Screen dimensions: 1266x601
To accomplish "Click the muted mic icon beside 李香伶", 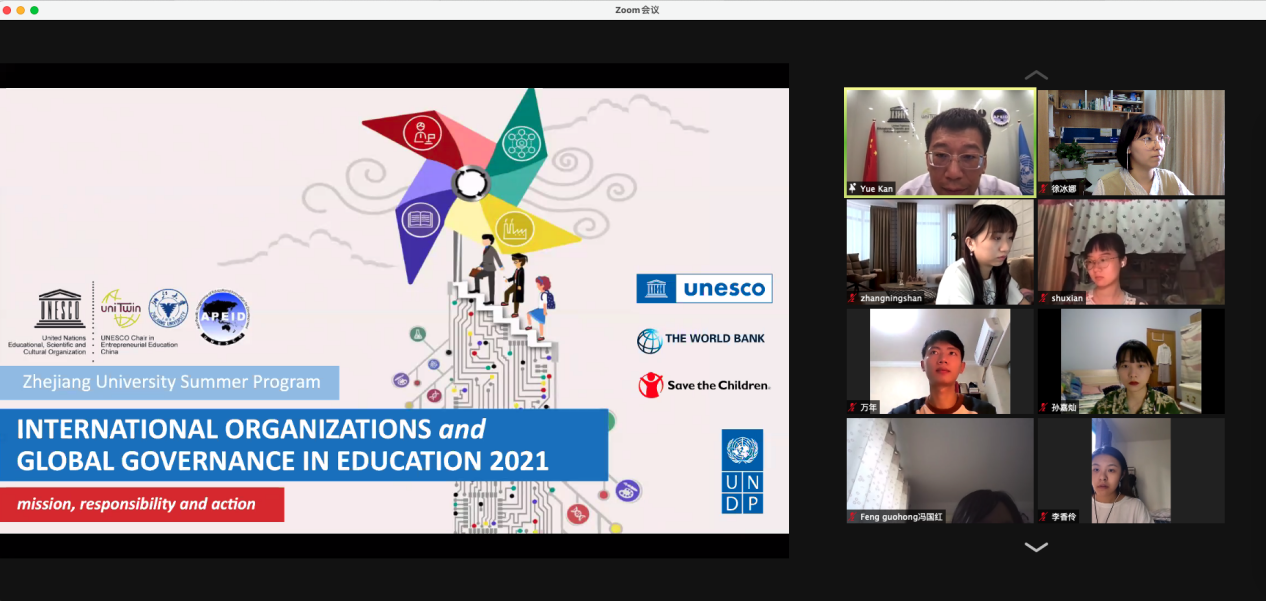I will click(1043, 517).
